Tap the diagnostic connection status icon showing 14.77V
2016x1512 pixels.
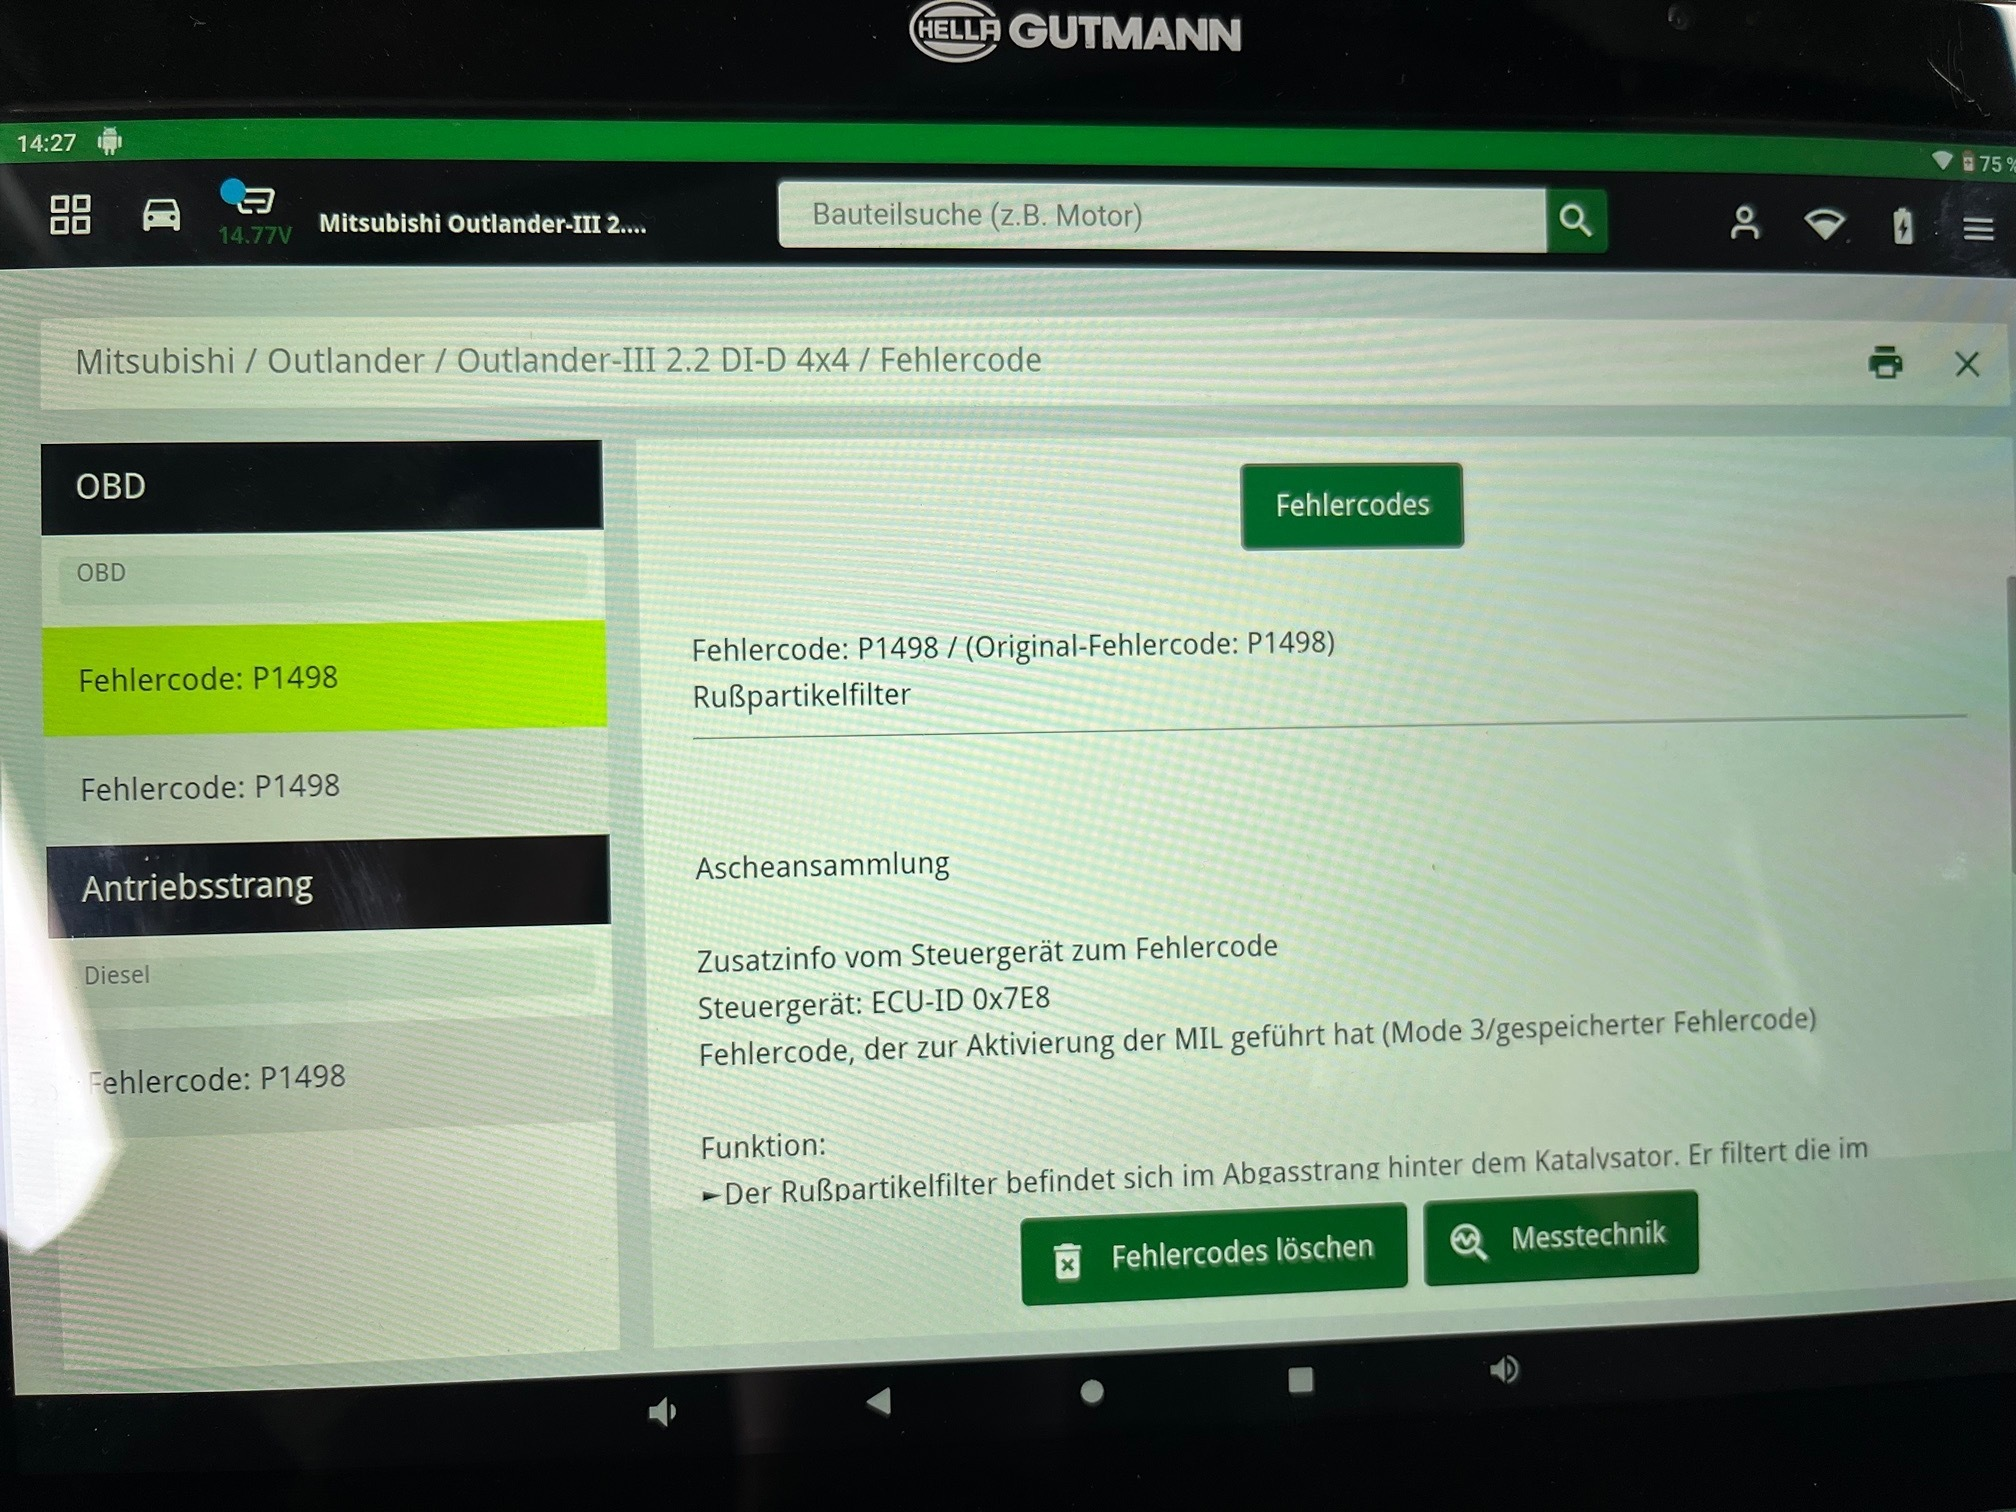click(x=253, y=212)
